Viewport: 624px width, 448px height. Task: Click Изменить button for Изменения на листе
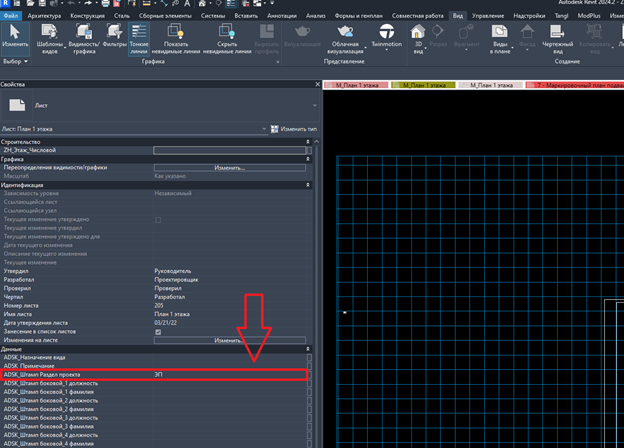[230, 340]
